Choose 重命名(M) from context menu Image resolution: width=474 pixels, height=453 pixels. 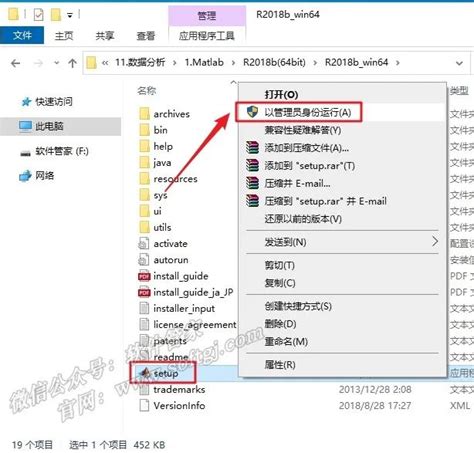tap(342, 341)
